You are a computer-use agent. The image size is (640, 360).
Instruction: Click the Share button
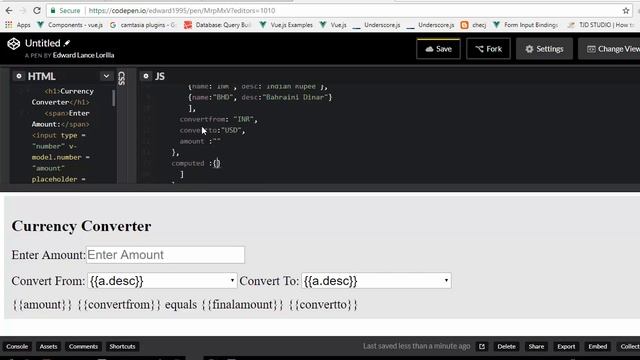536,347
